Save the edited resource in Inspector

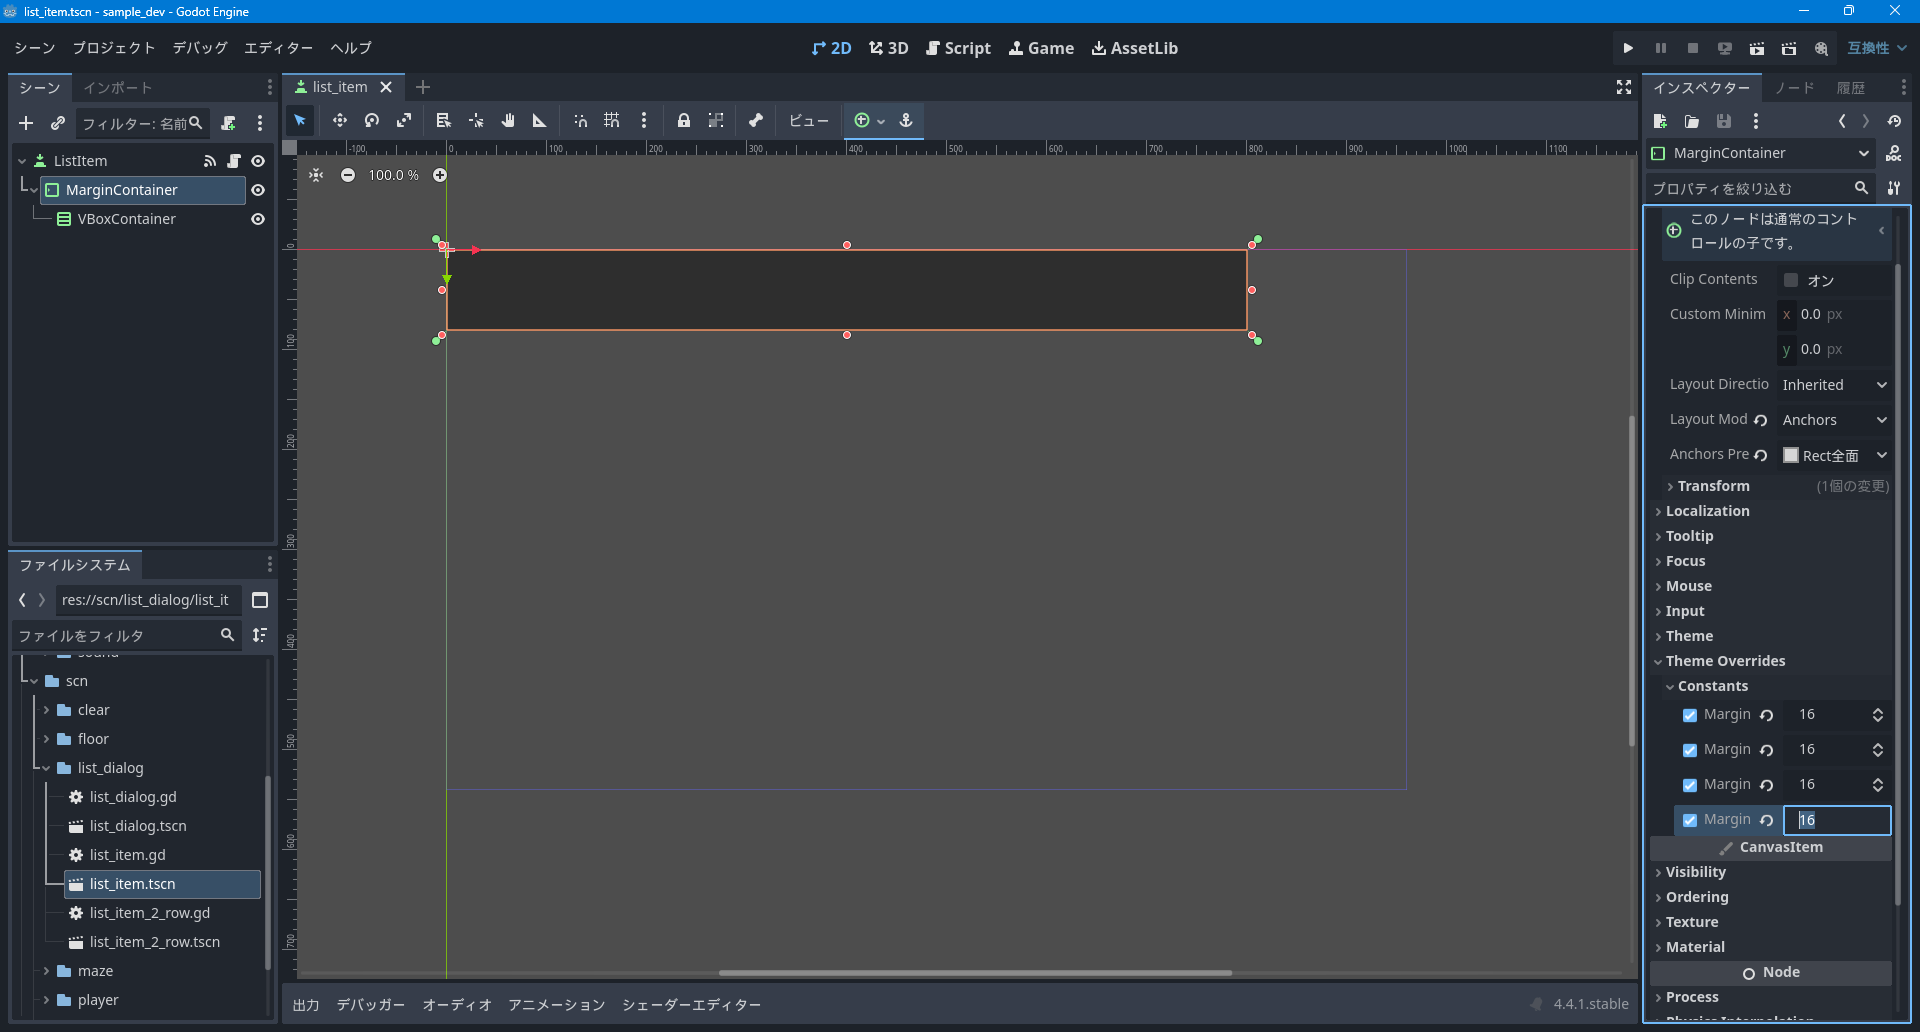tap(1724, 121)
